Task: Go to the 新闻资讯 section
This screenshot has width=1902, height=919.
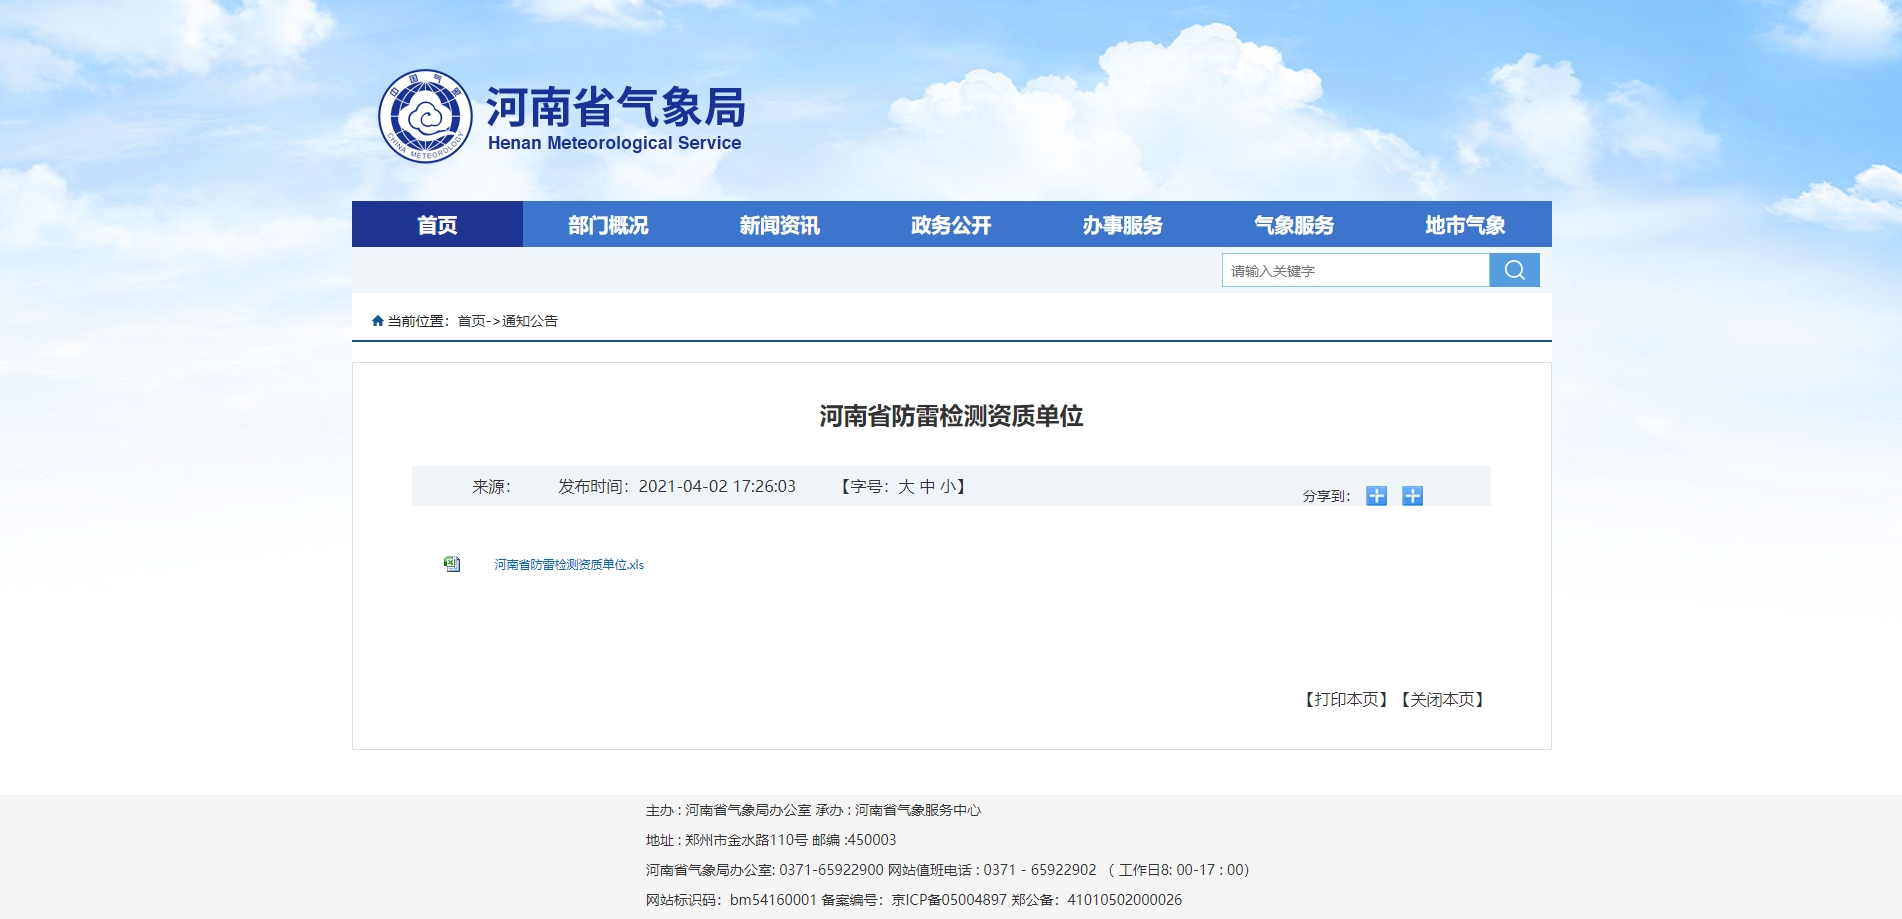Action: point(780,225)
